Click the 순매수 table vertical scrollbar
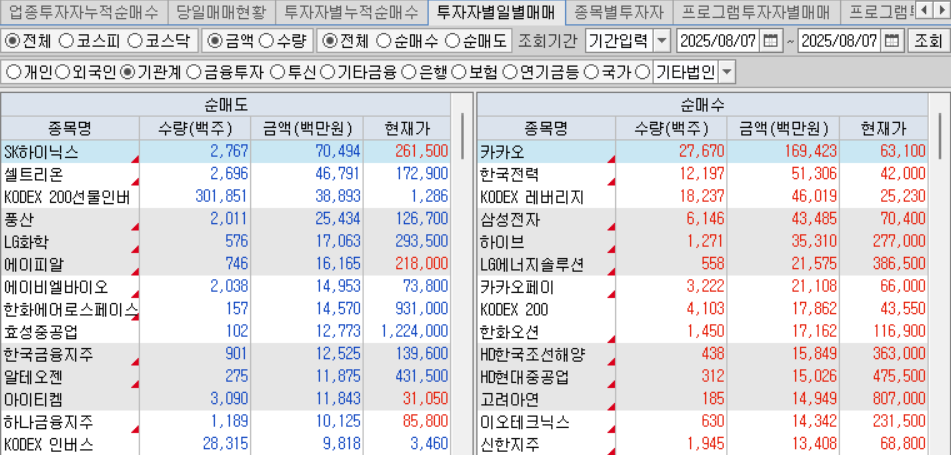951x455 pixels. (x=939, y=136)
